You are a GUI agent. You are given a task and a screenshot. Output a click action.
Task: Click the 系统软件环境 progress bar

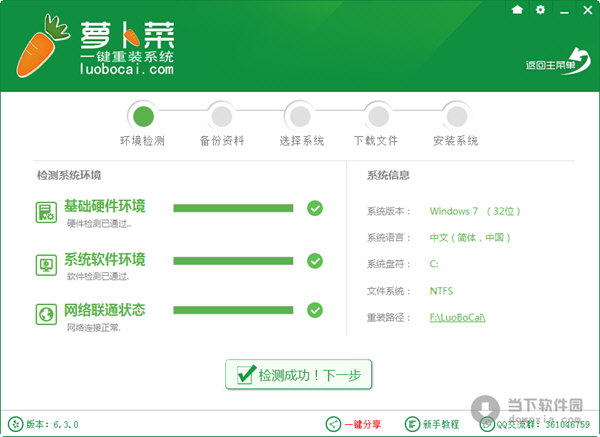[x=233, y=261]
